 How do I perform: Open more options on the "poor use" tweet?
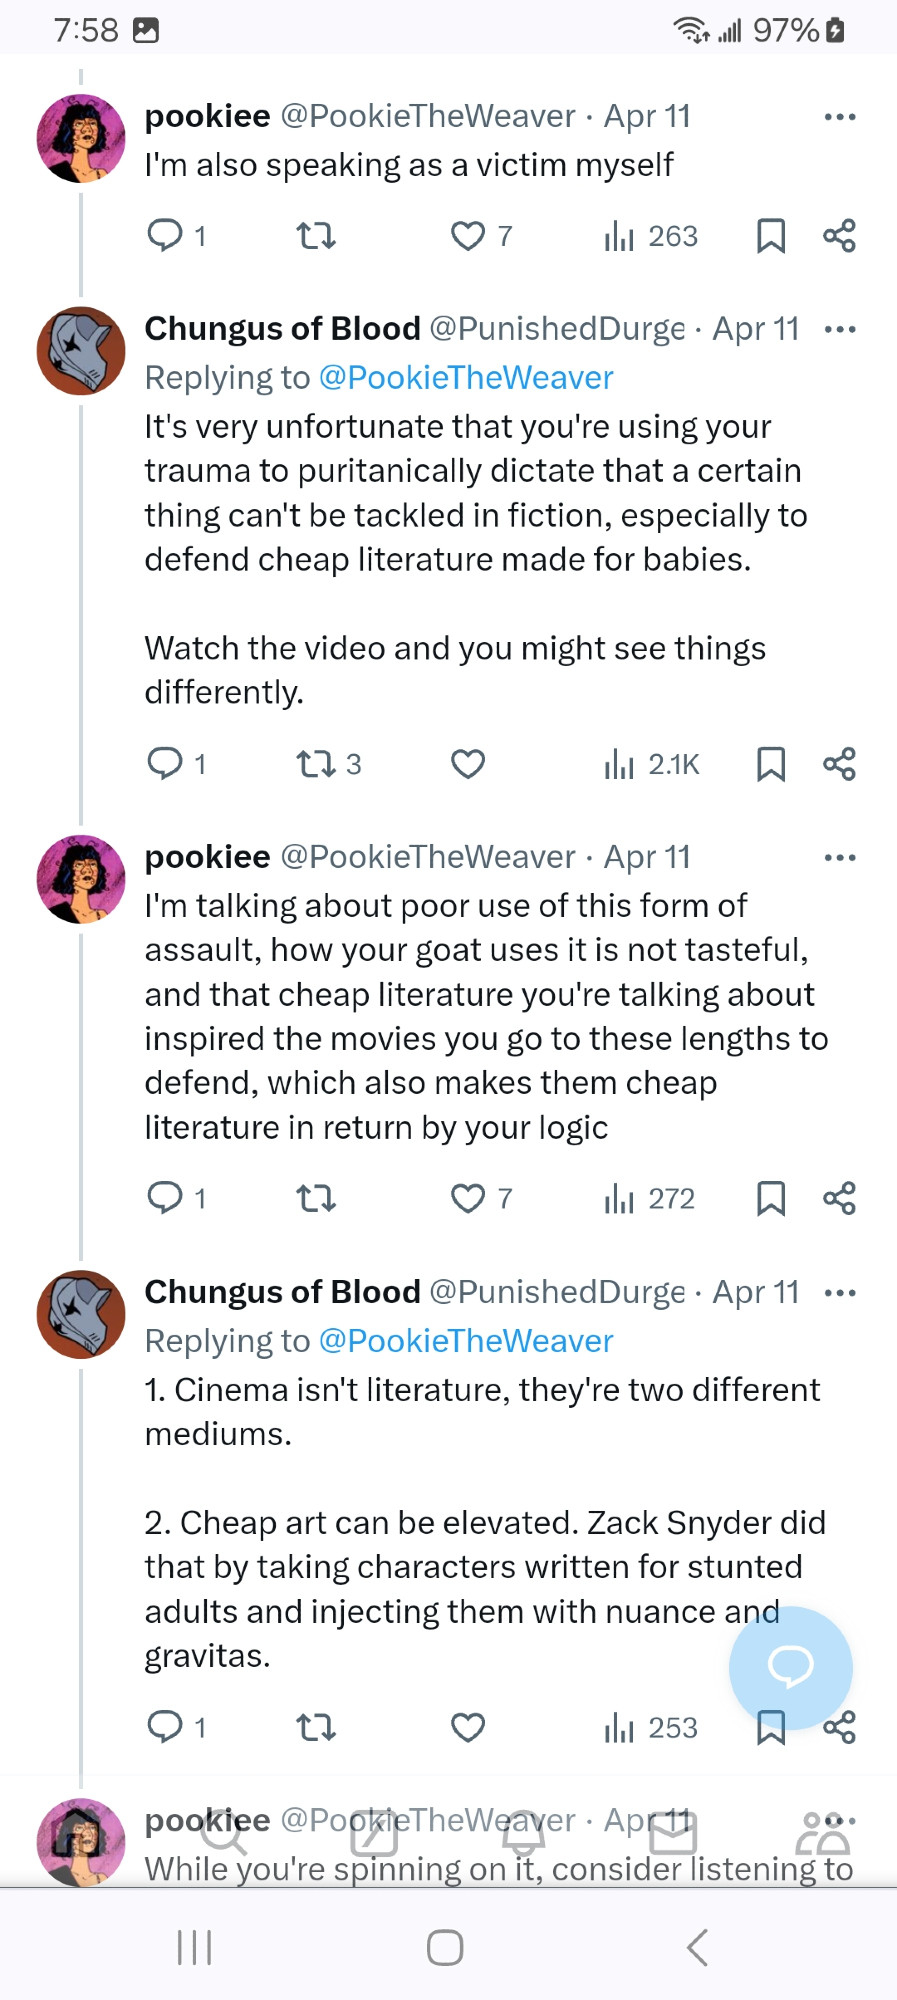click(x=839, y=858)
